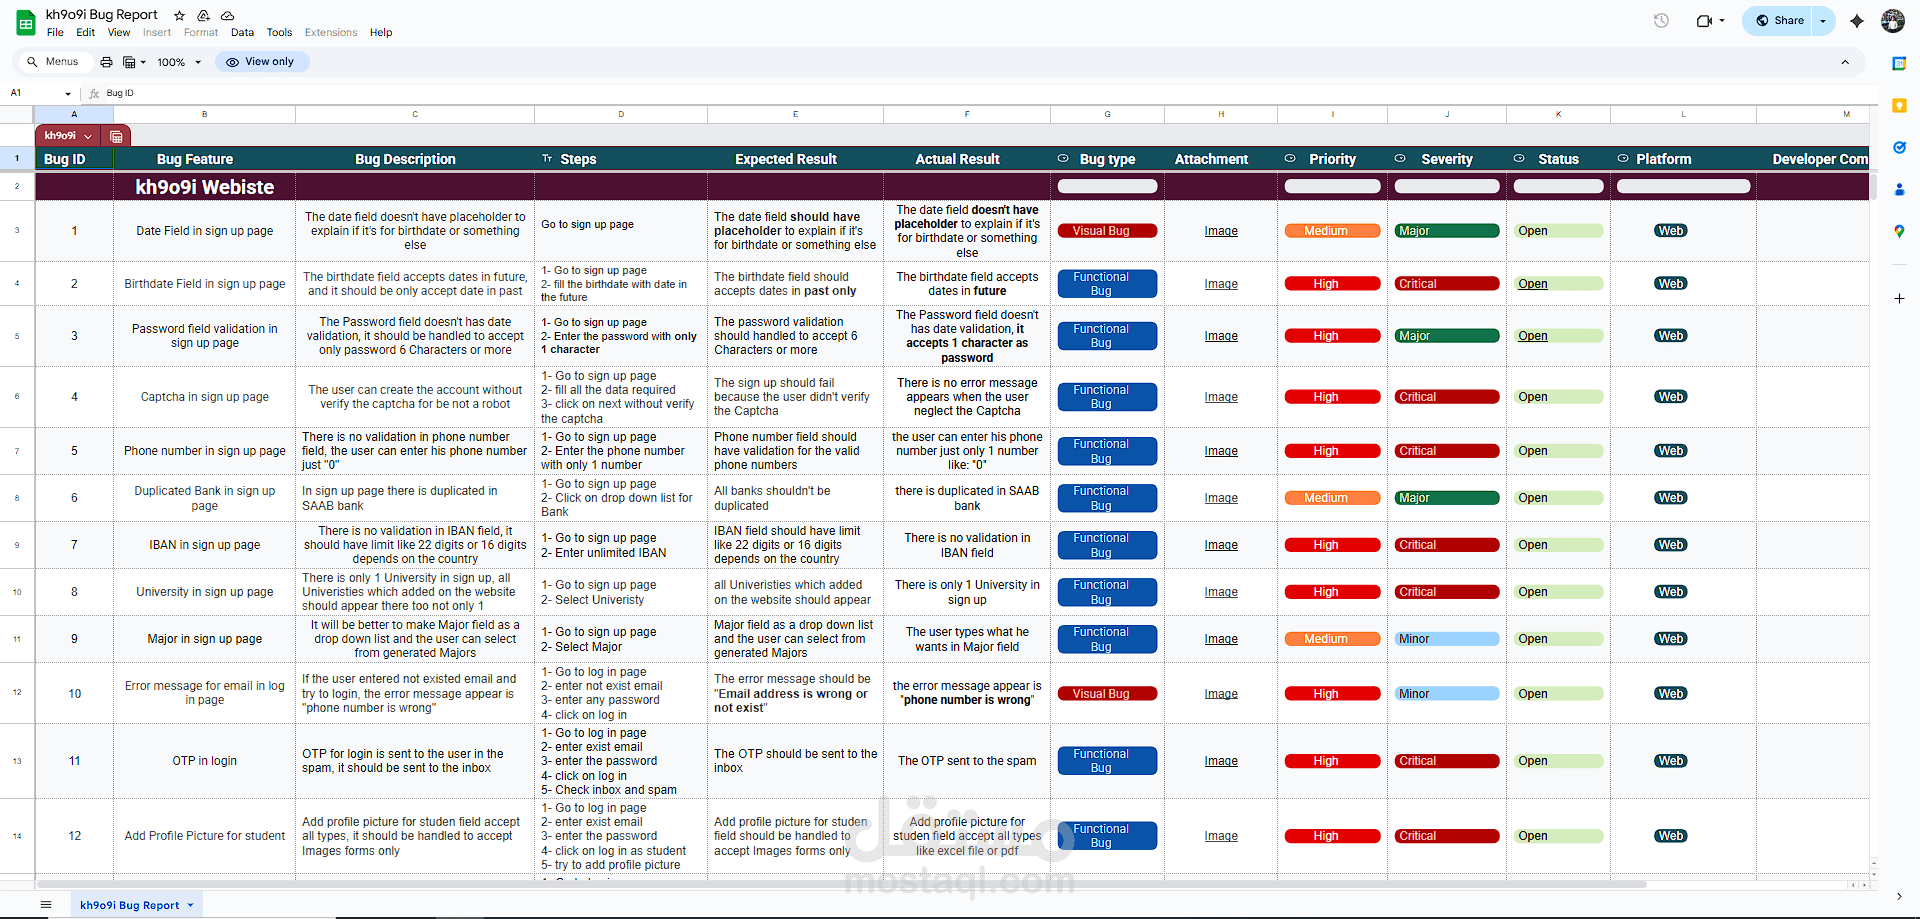Open the Image link for bug 12

(1221, 836)
